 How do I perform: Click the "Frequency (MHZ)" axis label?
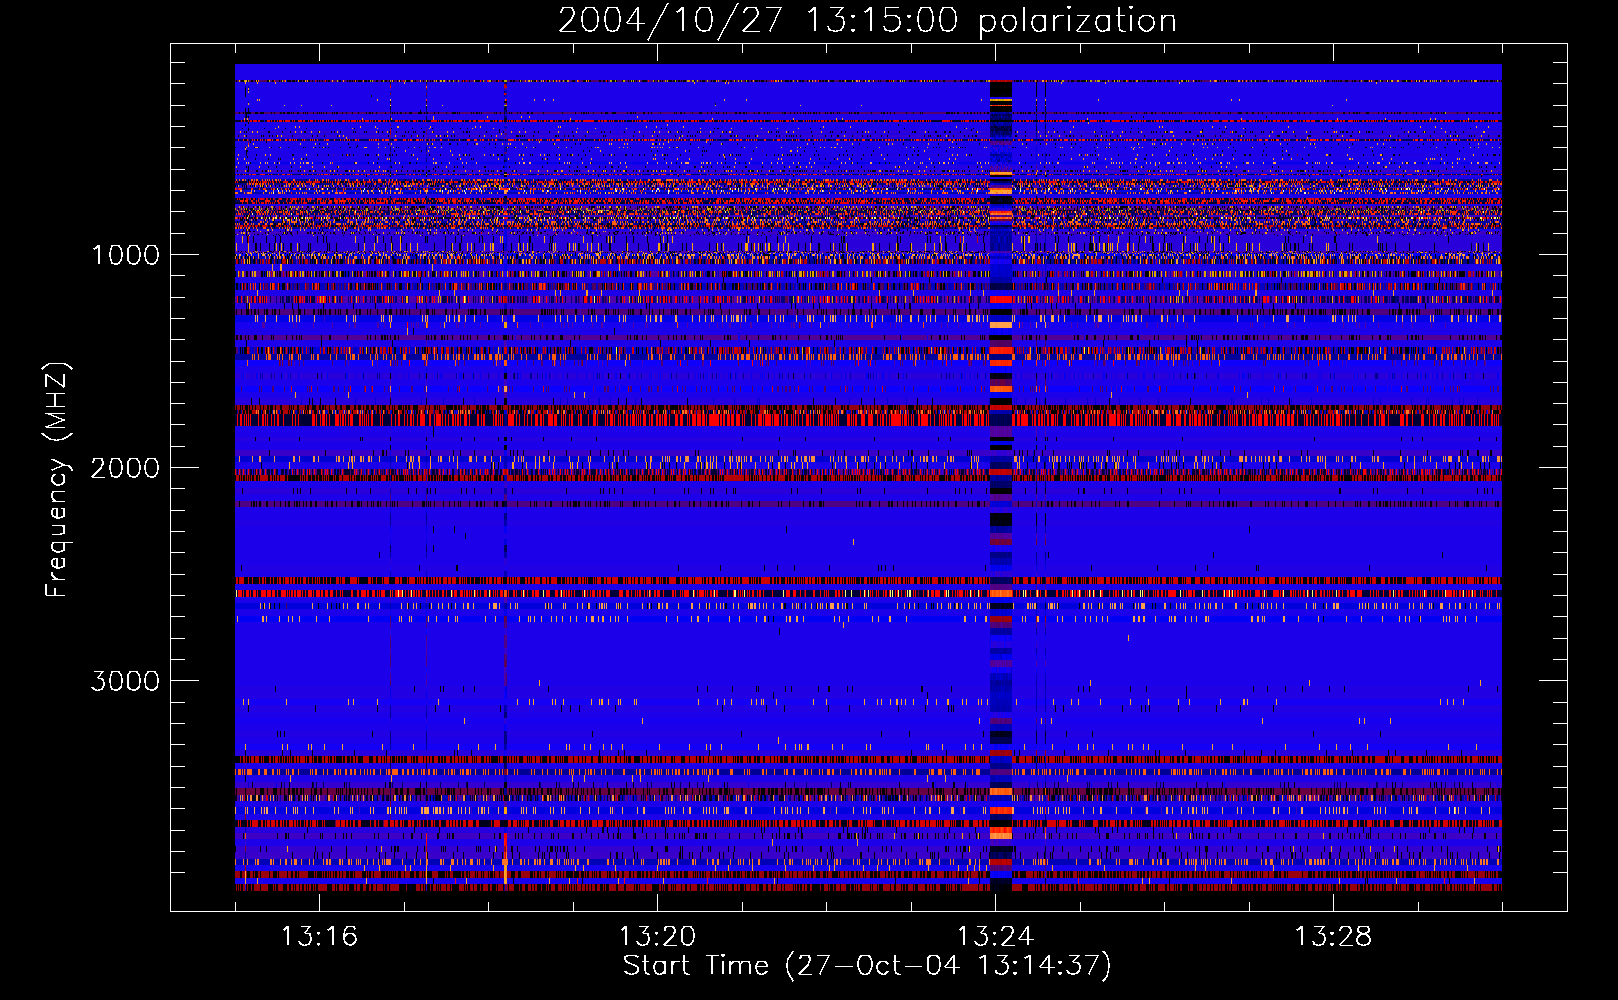58,480
